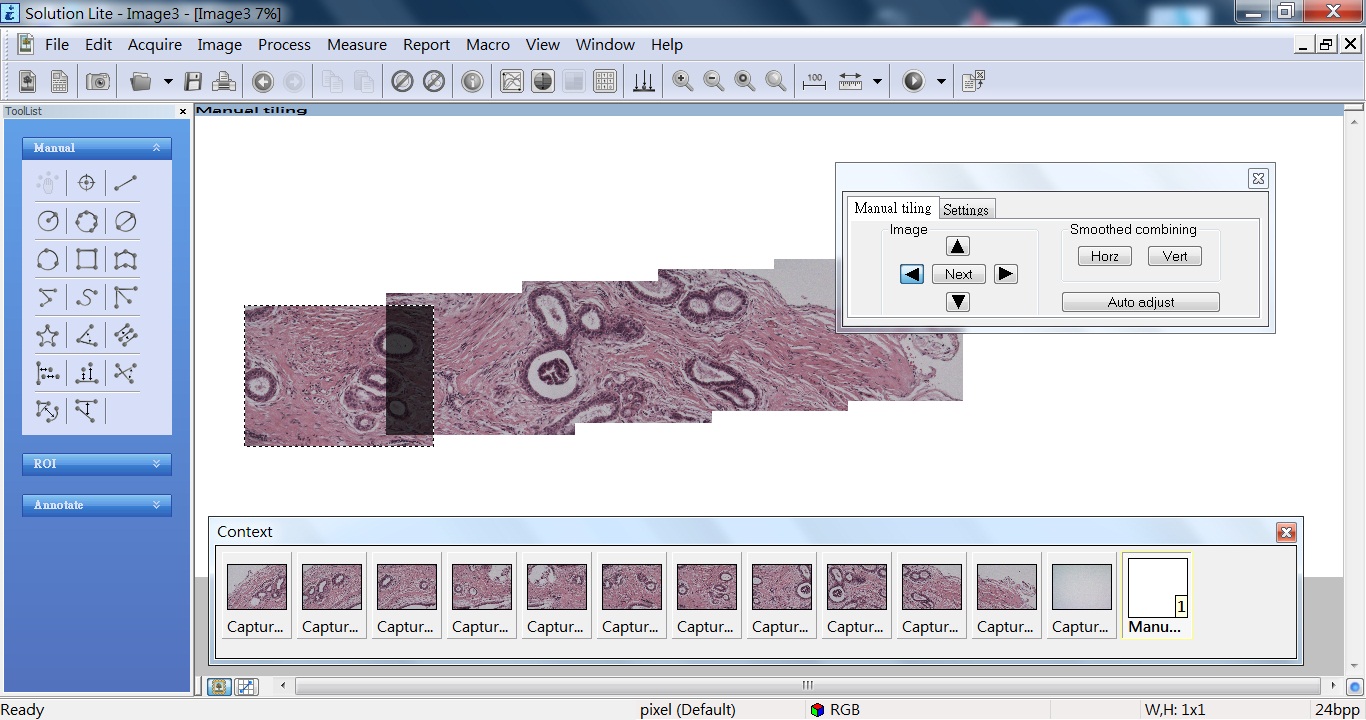Image resolution: width=1366 pixels, height=720 pixels.
Task: Choose the star-shaped polygon tool
Action: click(47, 336)
